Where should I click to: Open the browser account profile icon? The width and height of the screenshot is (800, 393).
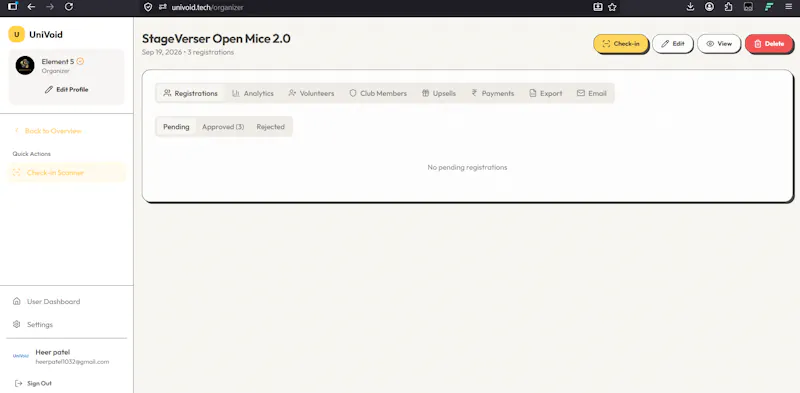point(709,7)
